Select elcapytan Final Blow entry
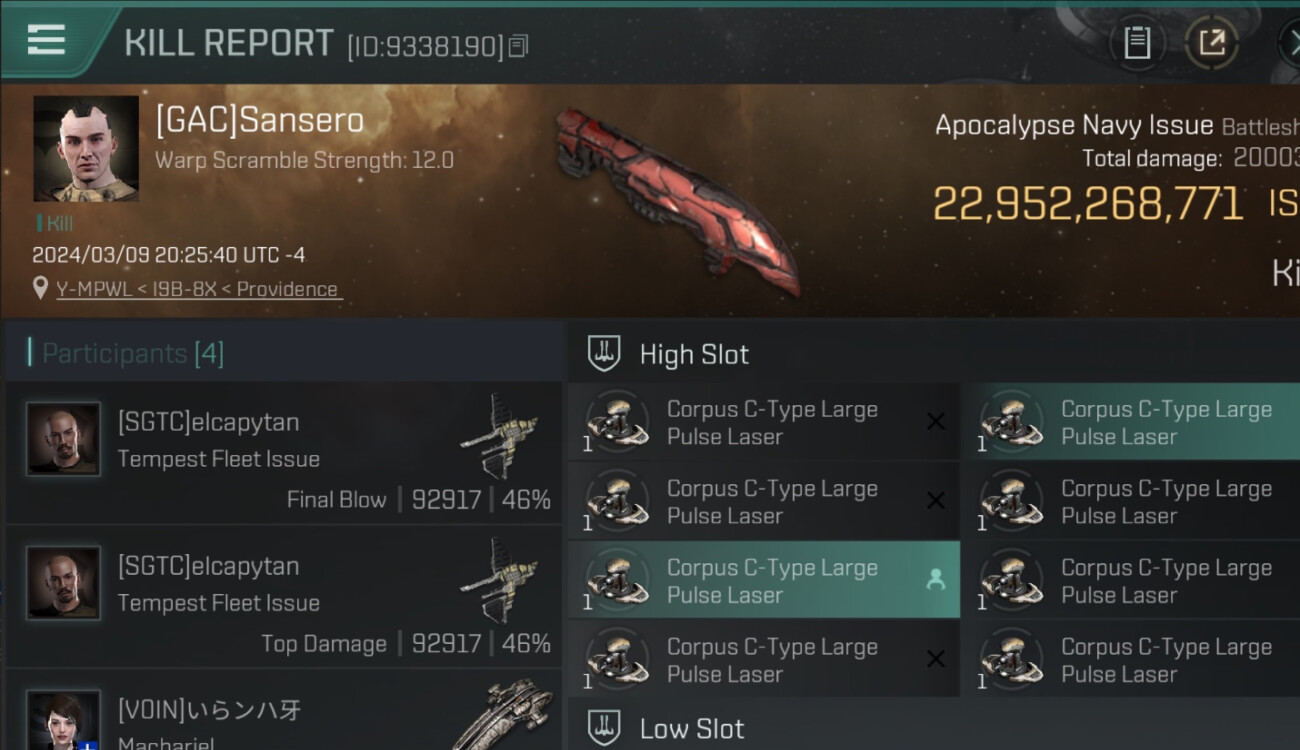Screen dimensions: 1300x750 tap(284, 452)
